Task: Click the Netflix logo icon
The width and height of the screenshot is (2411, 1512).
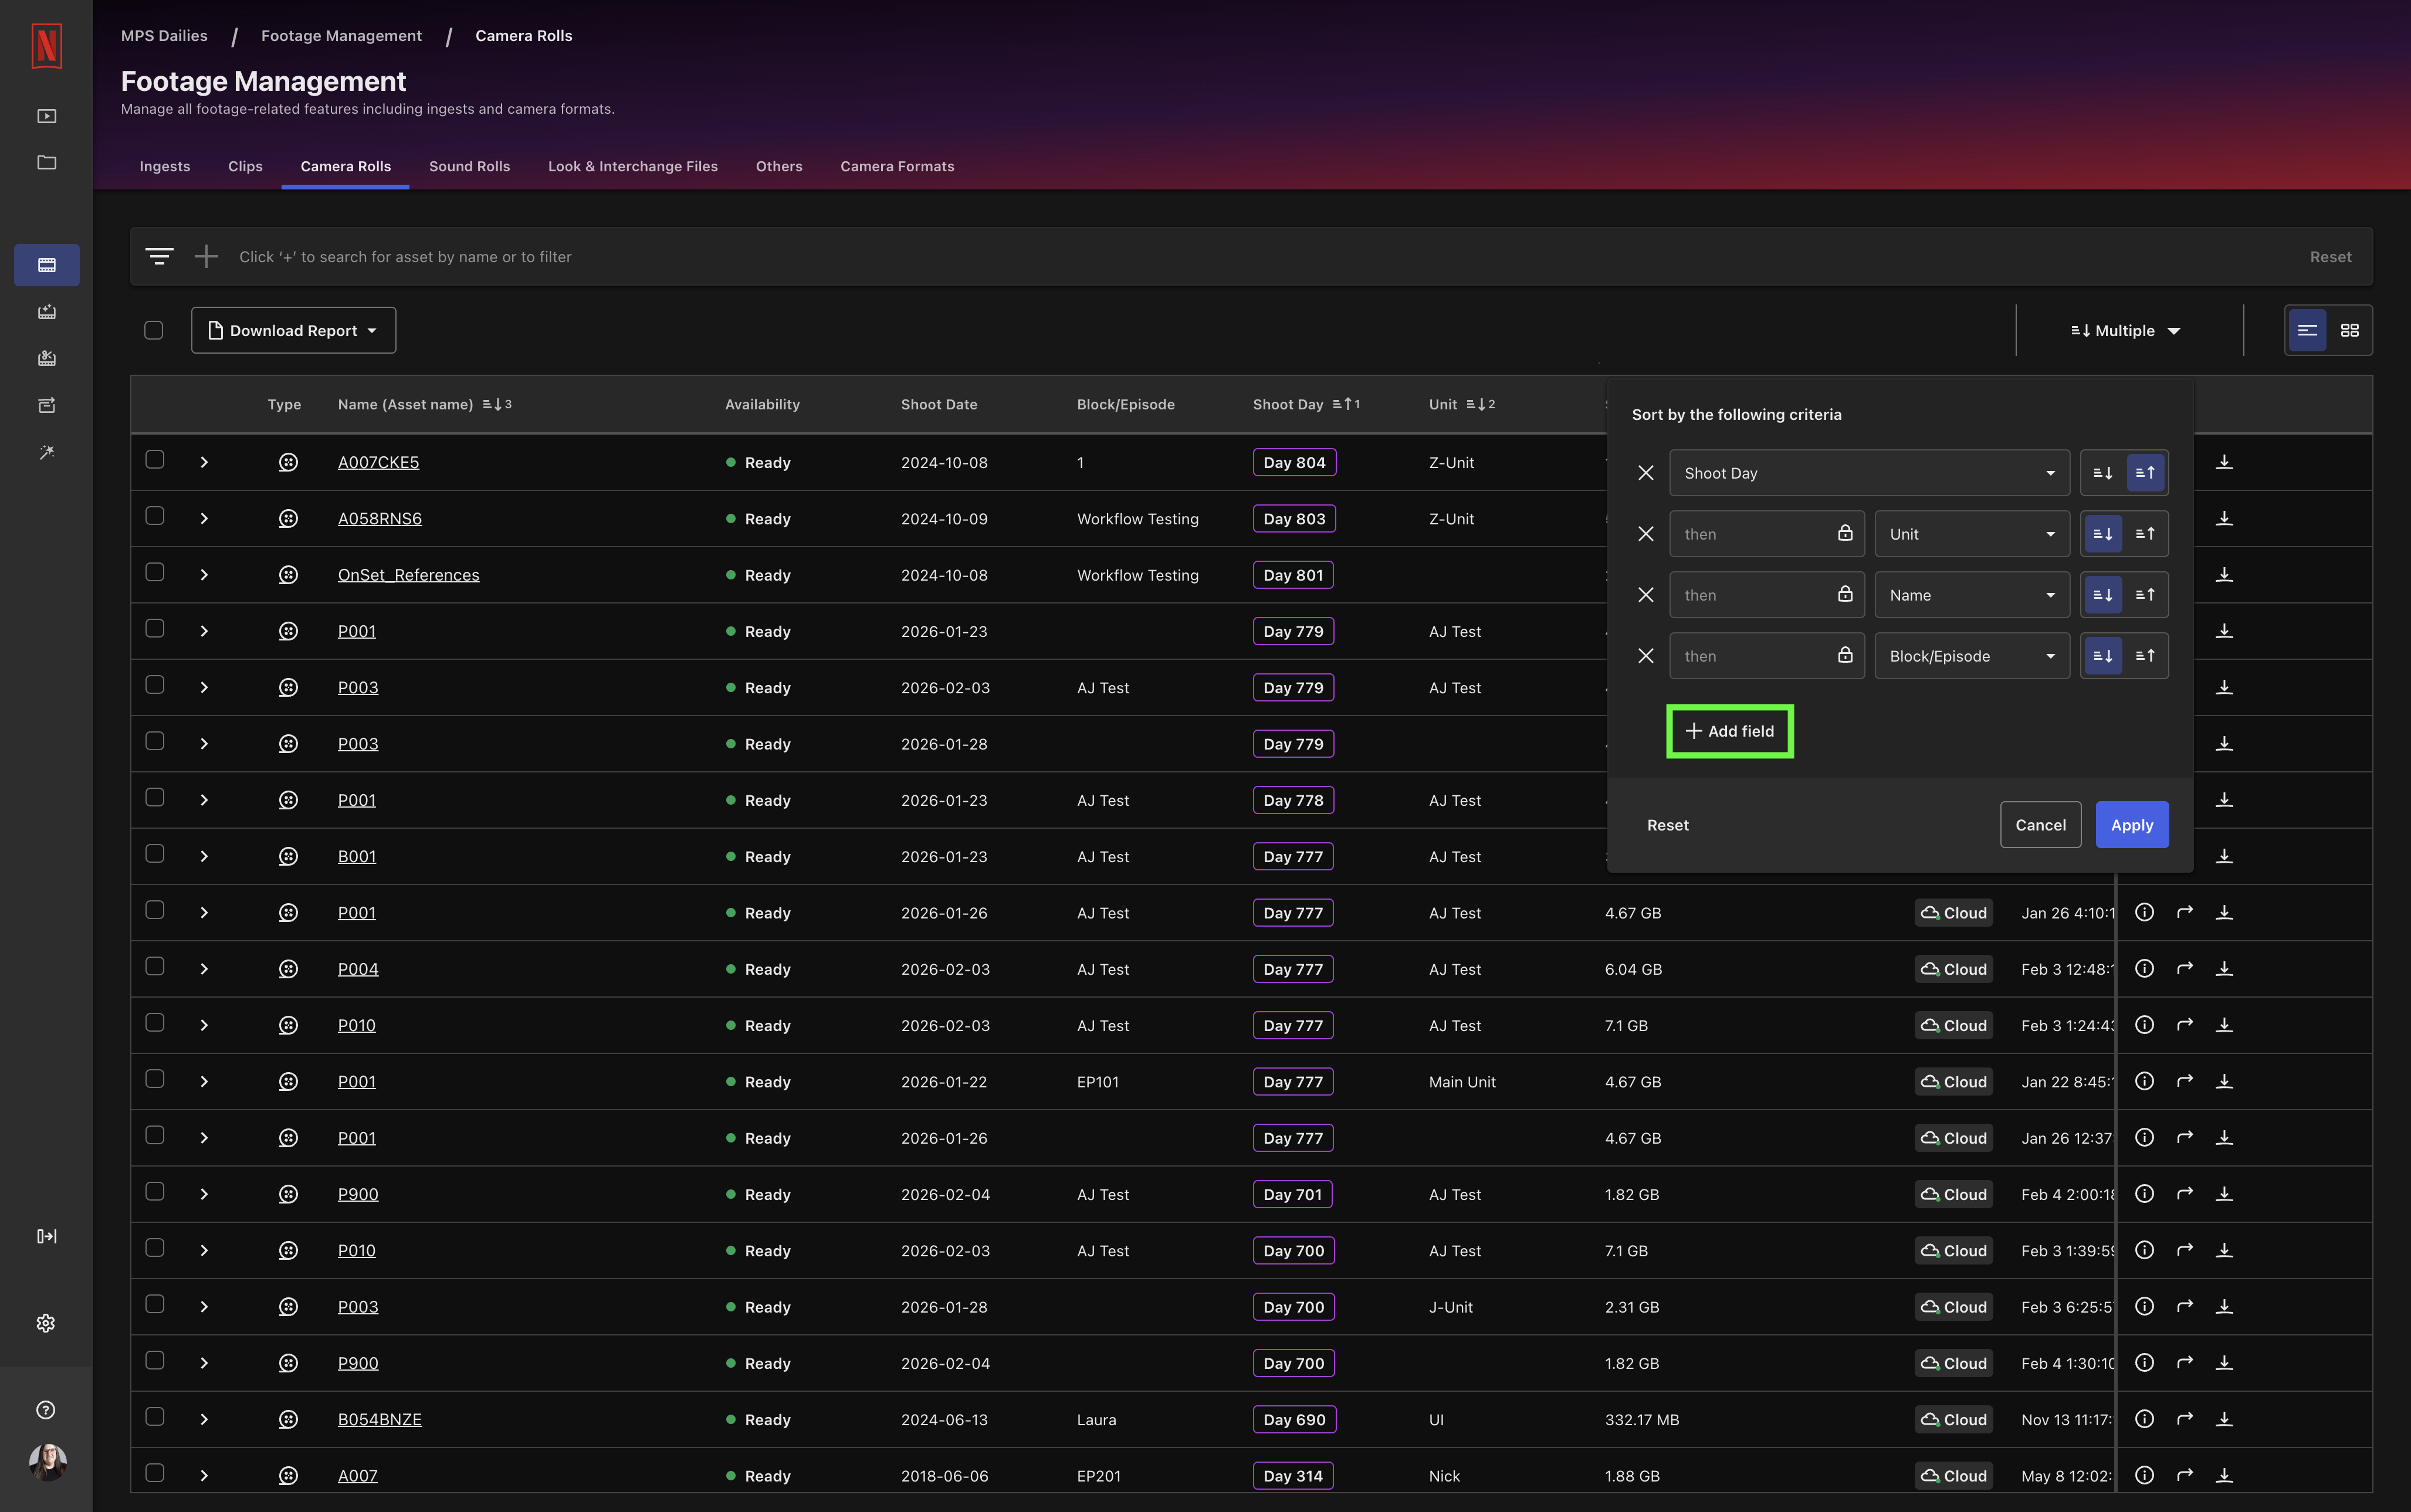Action: [x=46, y=46]
